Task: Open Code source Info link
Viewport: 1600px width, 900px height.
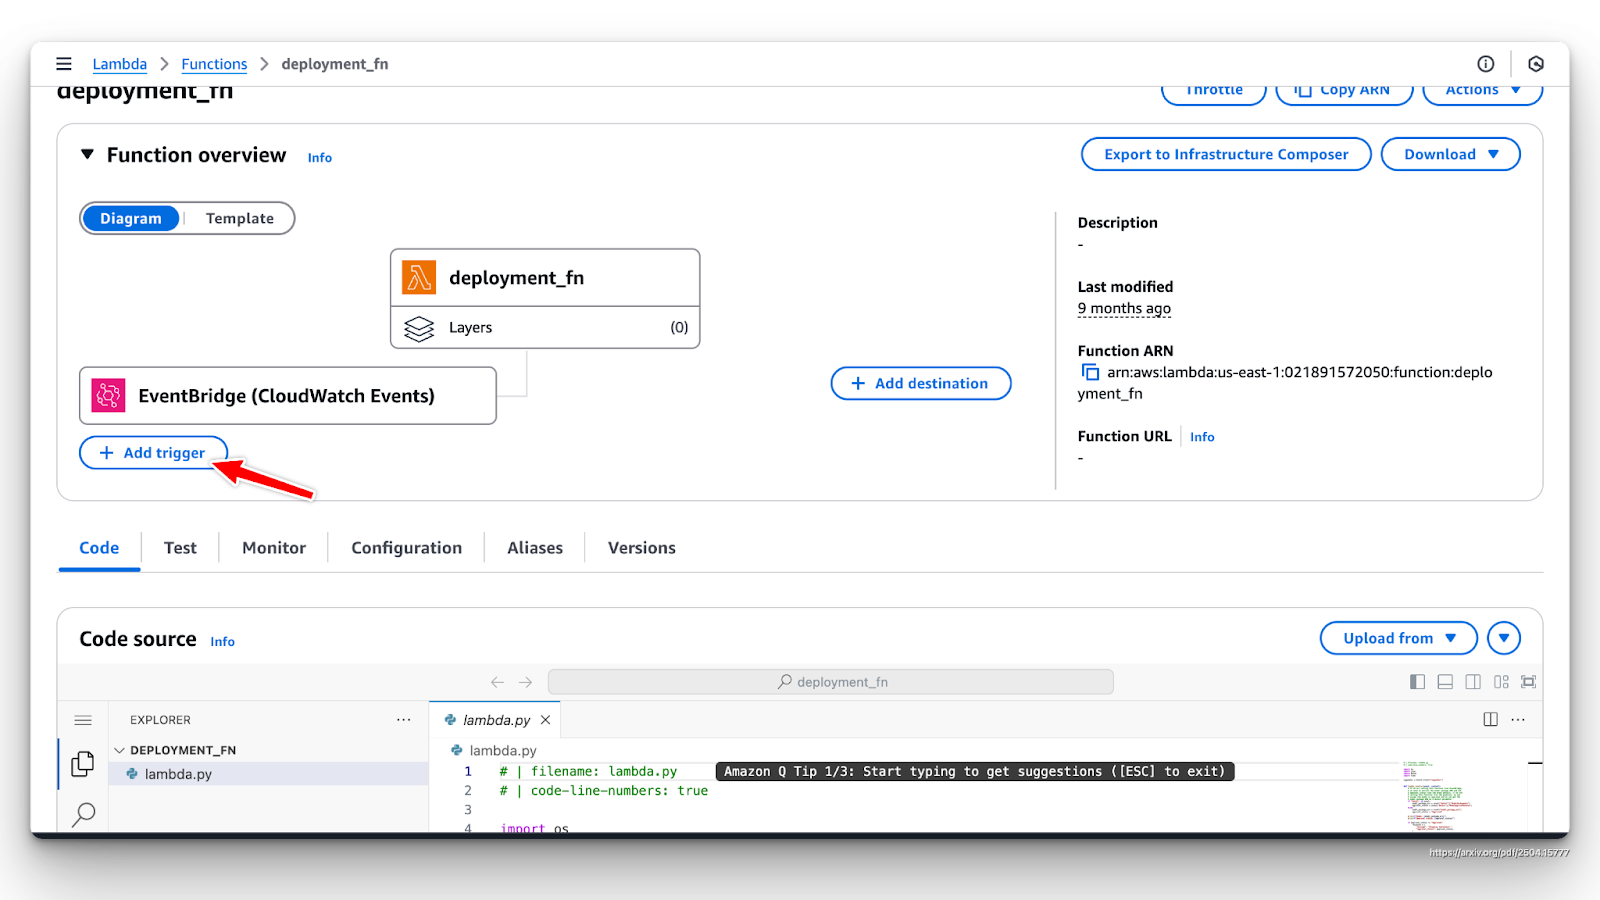Action: coord(222,642)
